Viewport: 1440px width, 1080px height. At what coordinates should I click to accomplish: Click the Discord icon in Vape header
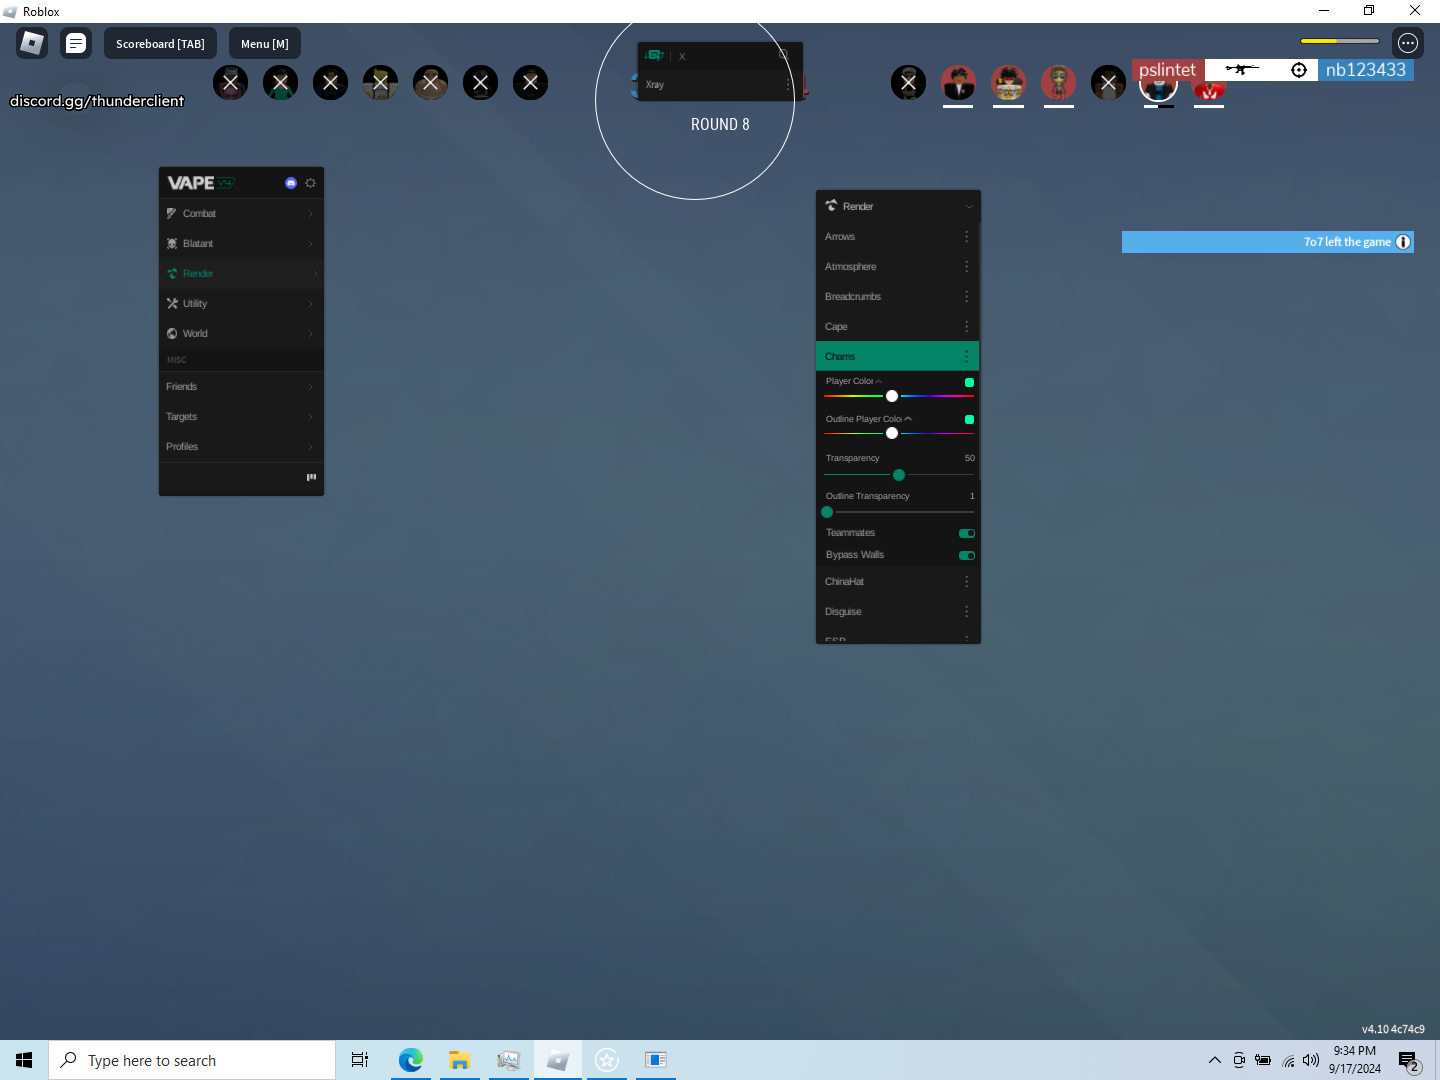(291, 183)
